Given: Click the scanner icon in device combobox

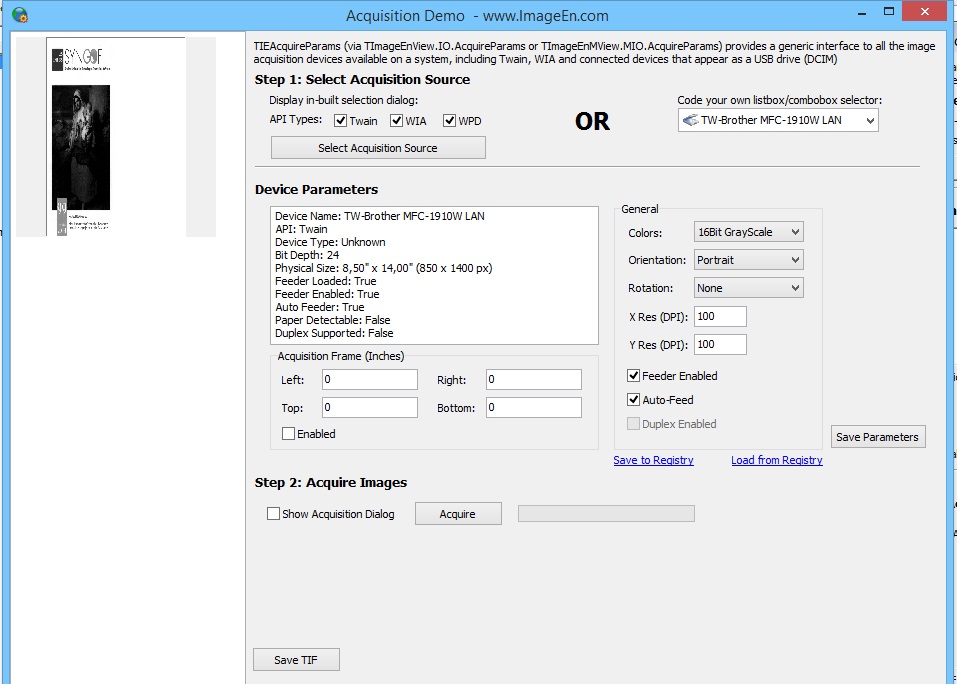Looking at the screenshot, I should pyautogui.click(x=690, y=120).
